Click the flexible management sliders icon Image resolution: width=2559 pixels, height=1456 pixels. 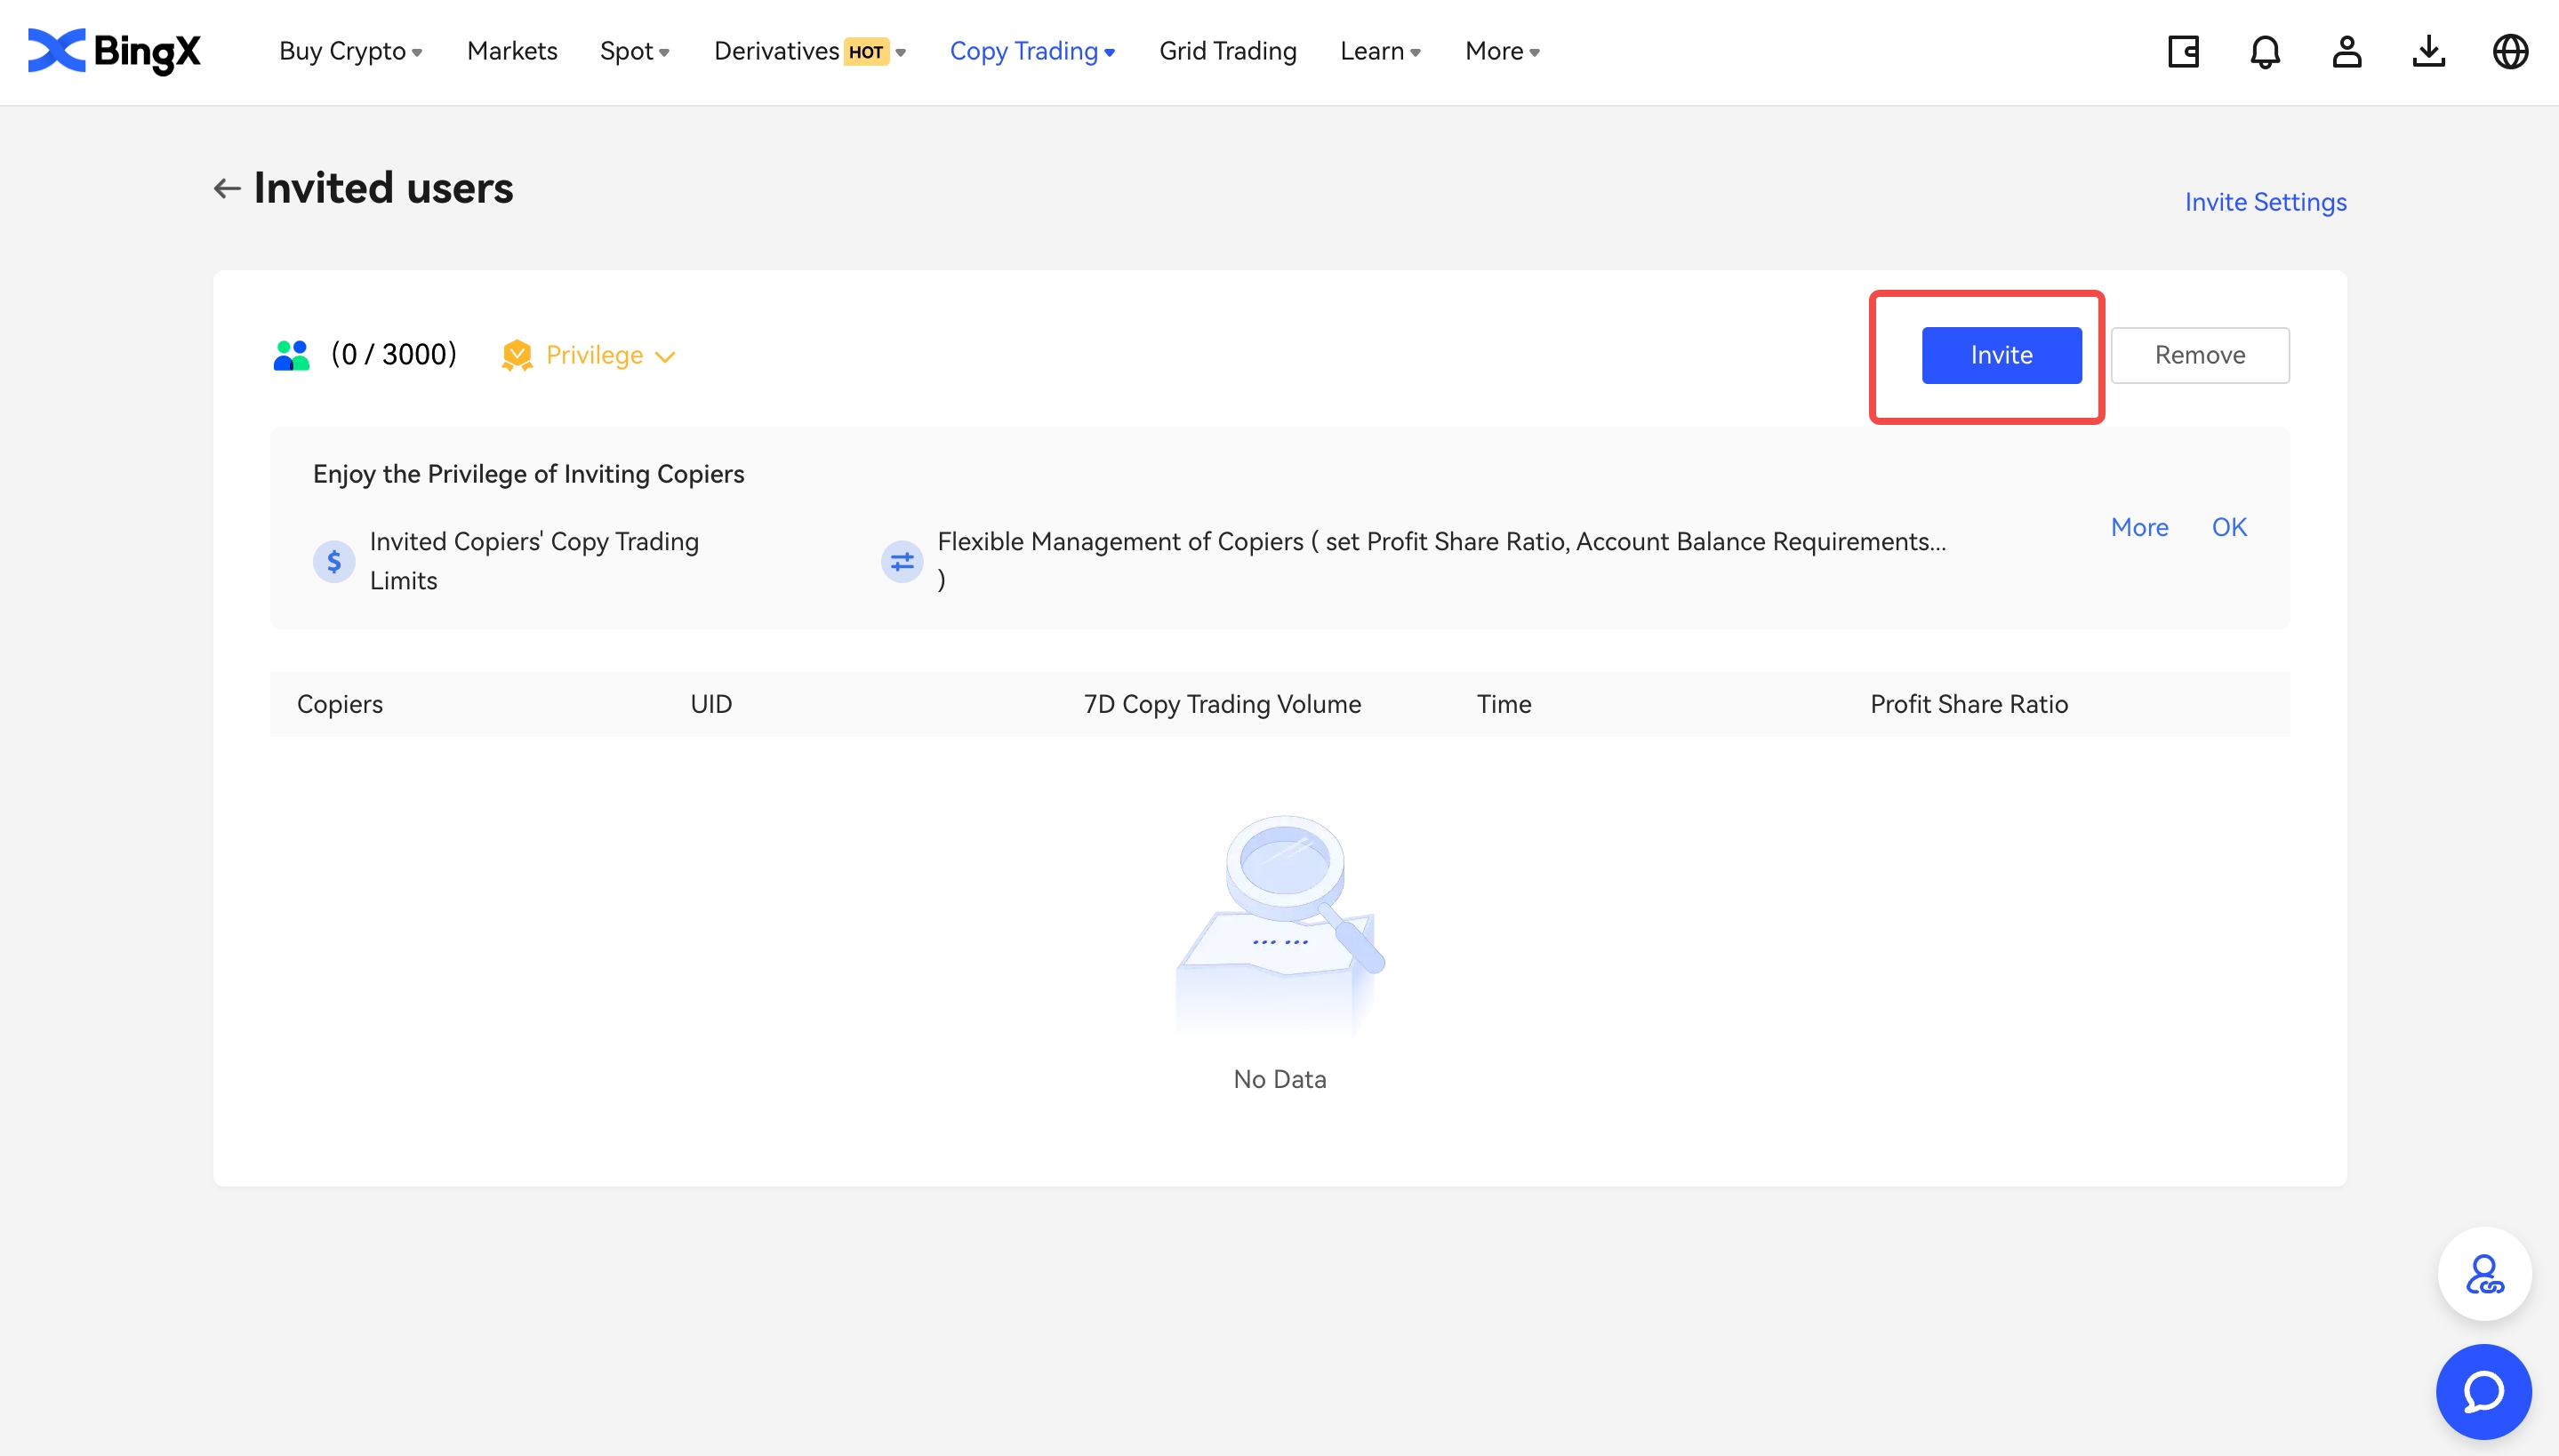tap(902, 561)
